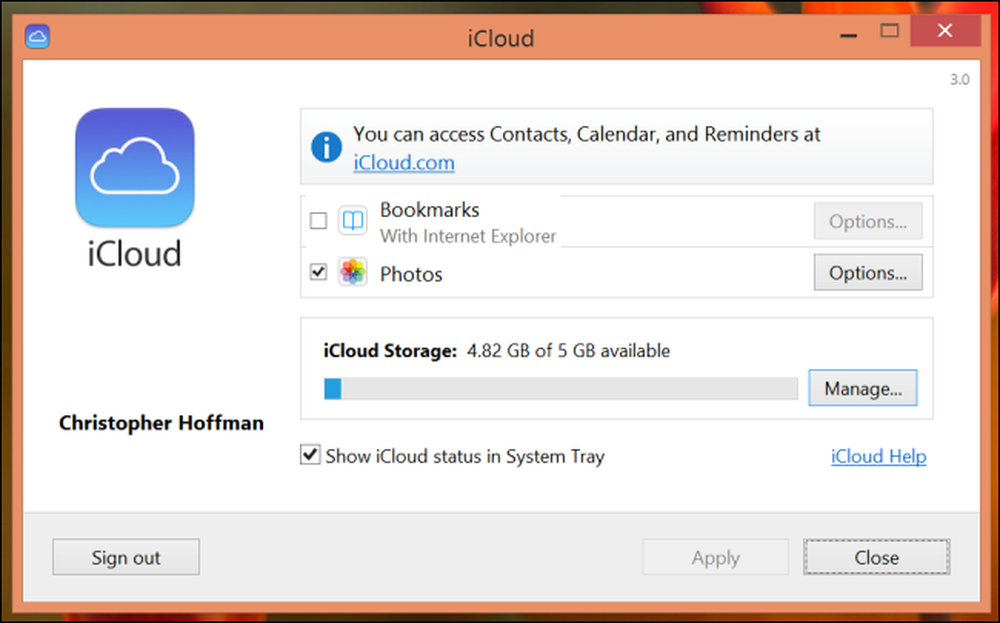Image resolution: width=1000 pixels, height=623 pixels.
Task: Click the Apply button
Action: click(x=716, y=557)
